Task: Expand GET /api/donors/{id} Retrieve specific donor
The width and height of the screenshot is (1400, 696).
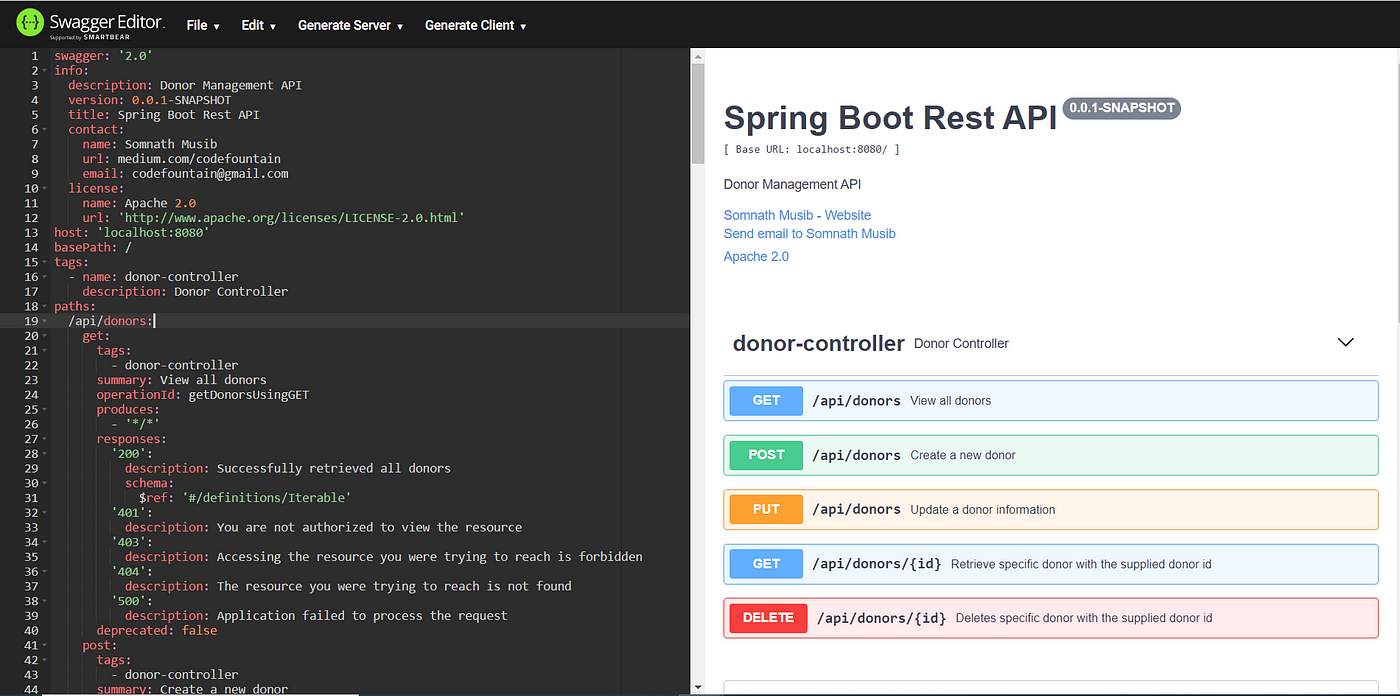Action: click(1050, 563)
